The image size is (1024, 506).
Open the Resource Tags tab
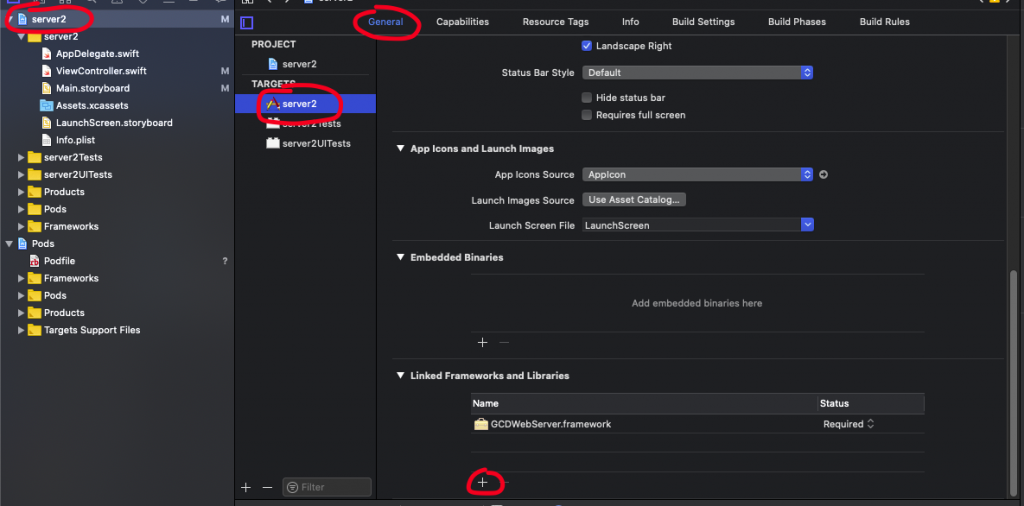(x=556, y=22)
